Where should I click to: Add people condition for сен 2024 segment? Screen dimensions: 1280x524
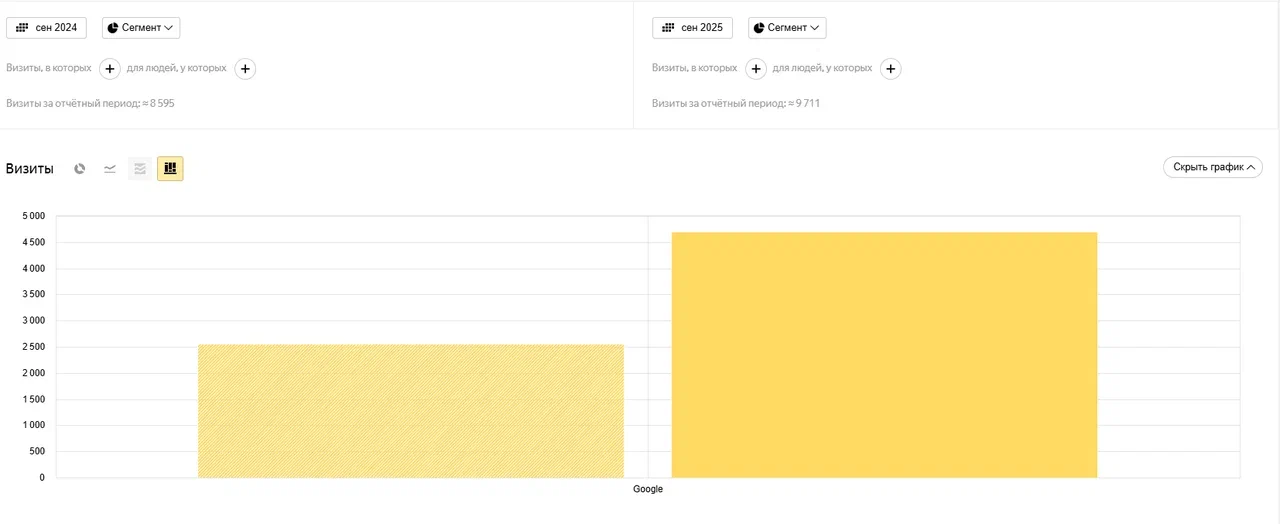pyautogui.click(x=245, y=69)
